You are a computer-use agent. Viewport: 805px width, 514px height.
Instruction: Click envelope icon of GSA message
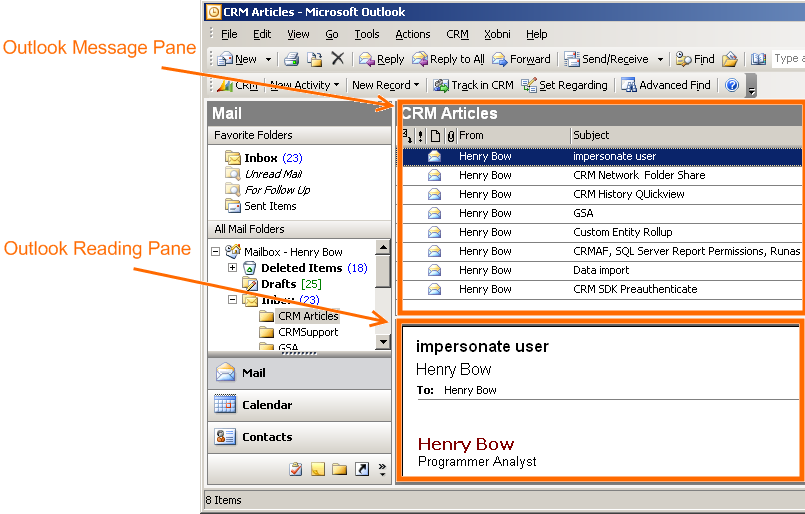[x=434, y=213]
